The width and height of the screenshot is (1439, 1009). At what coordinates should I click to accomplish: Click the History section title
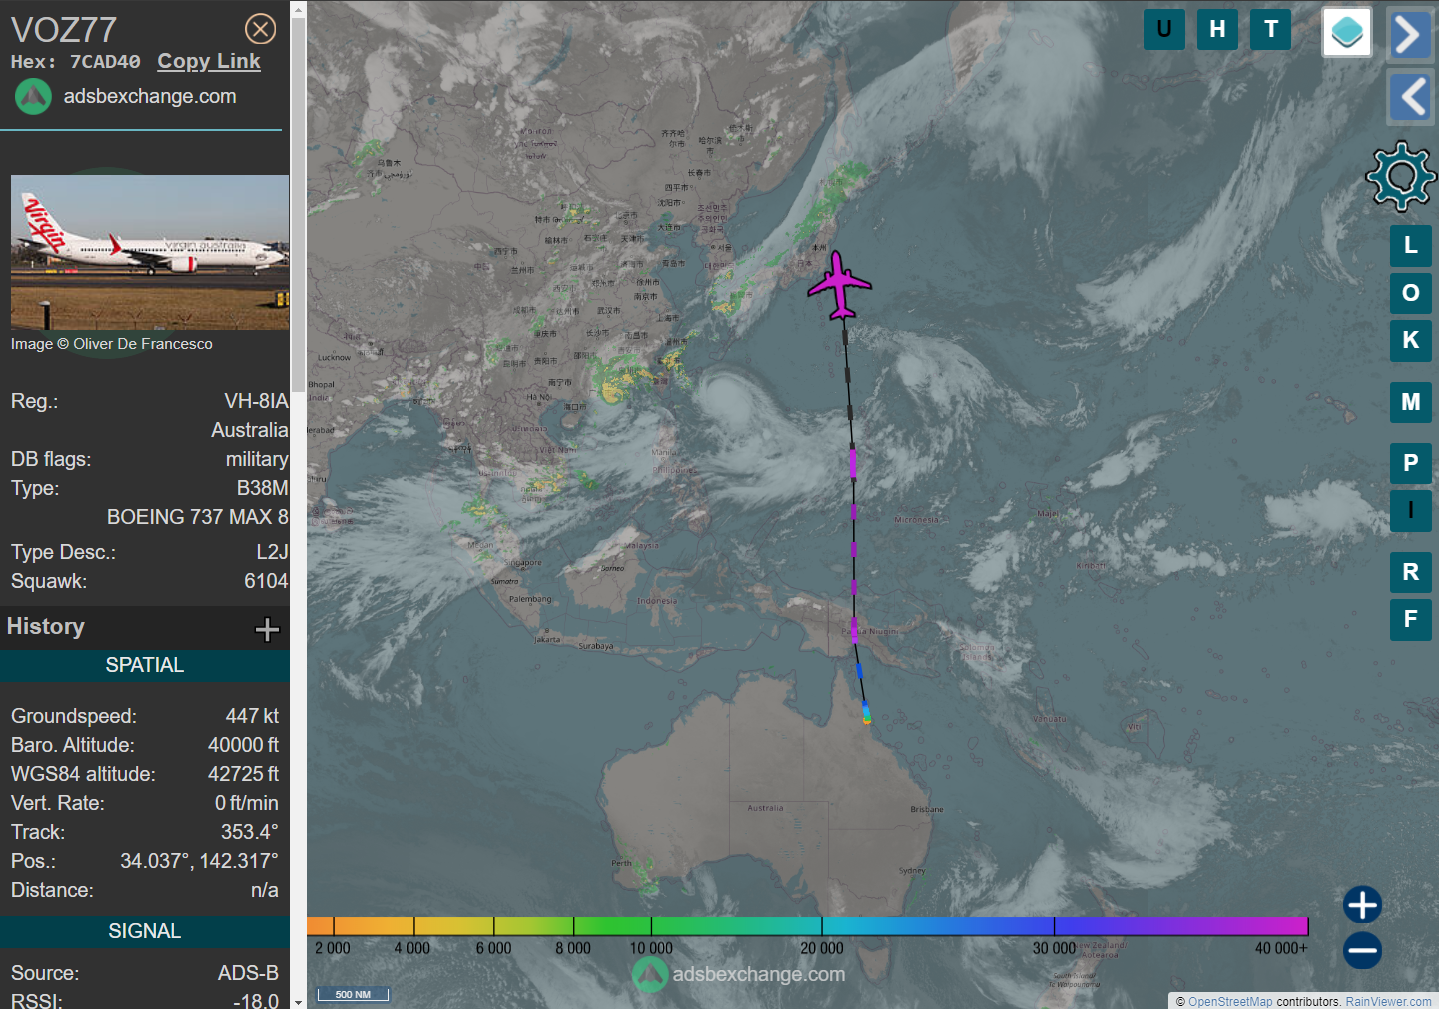click(46, 626)
